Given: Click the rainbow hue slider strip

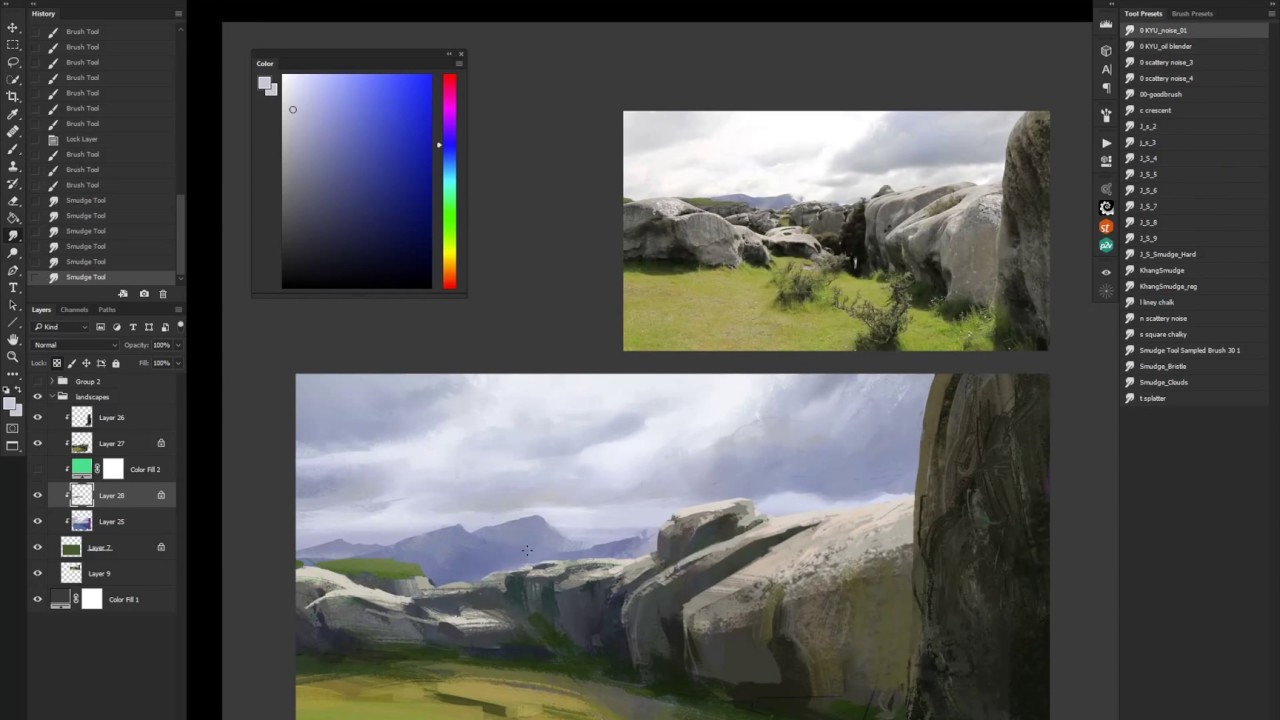Looking at the screenshot, I should [x=450, y=181].
